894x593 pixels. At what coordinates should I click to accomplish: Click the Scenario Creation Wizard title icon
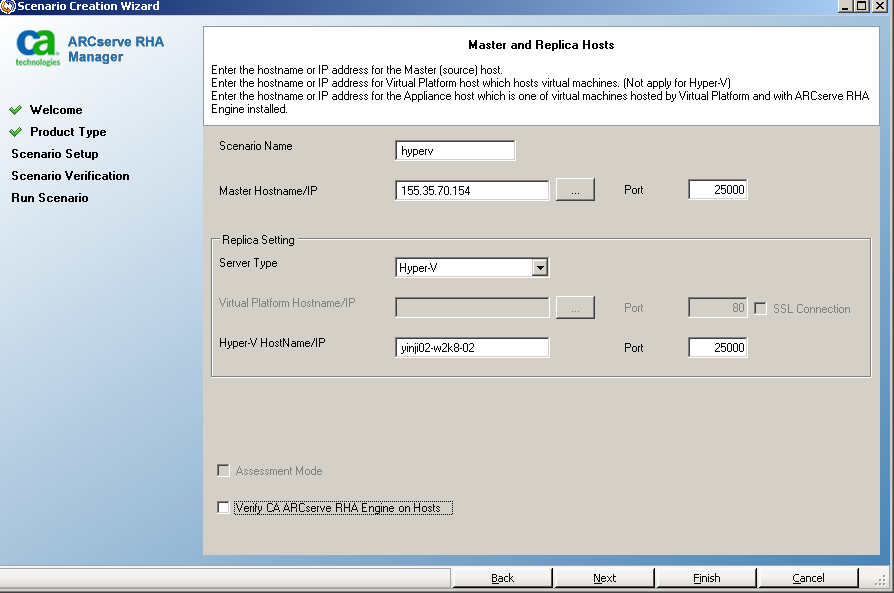click(8, 6)
